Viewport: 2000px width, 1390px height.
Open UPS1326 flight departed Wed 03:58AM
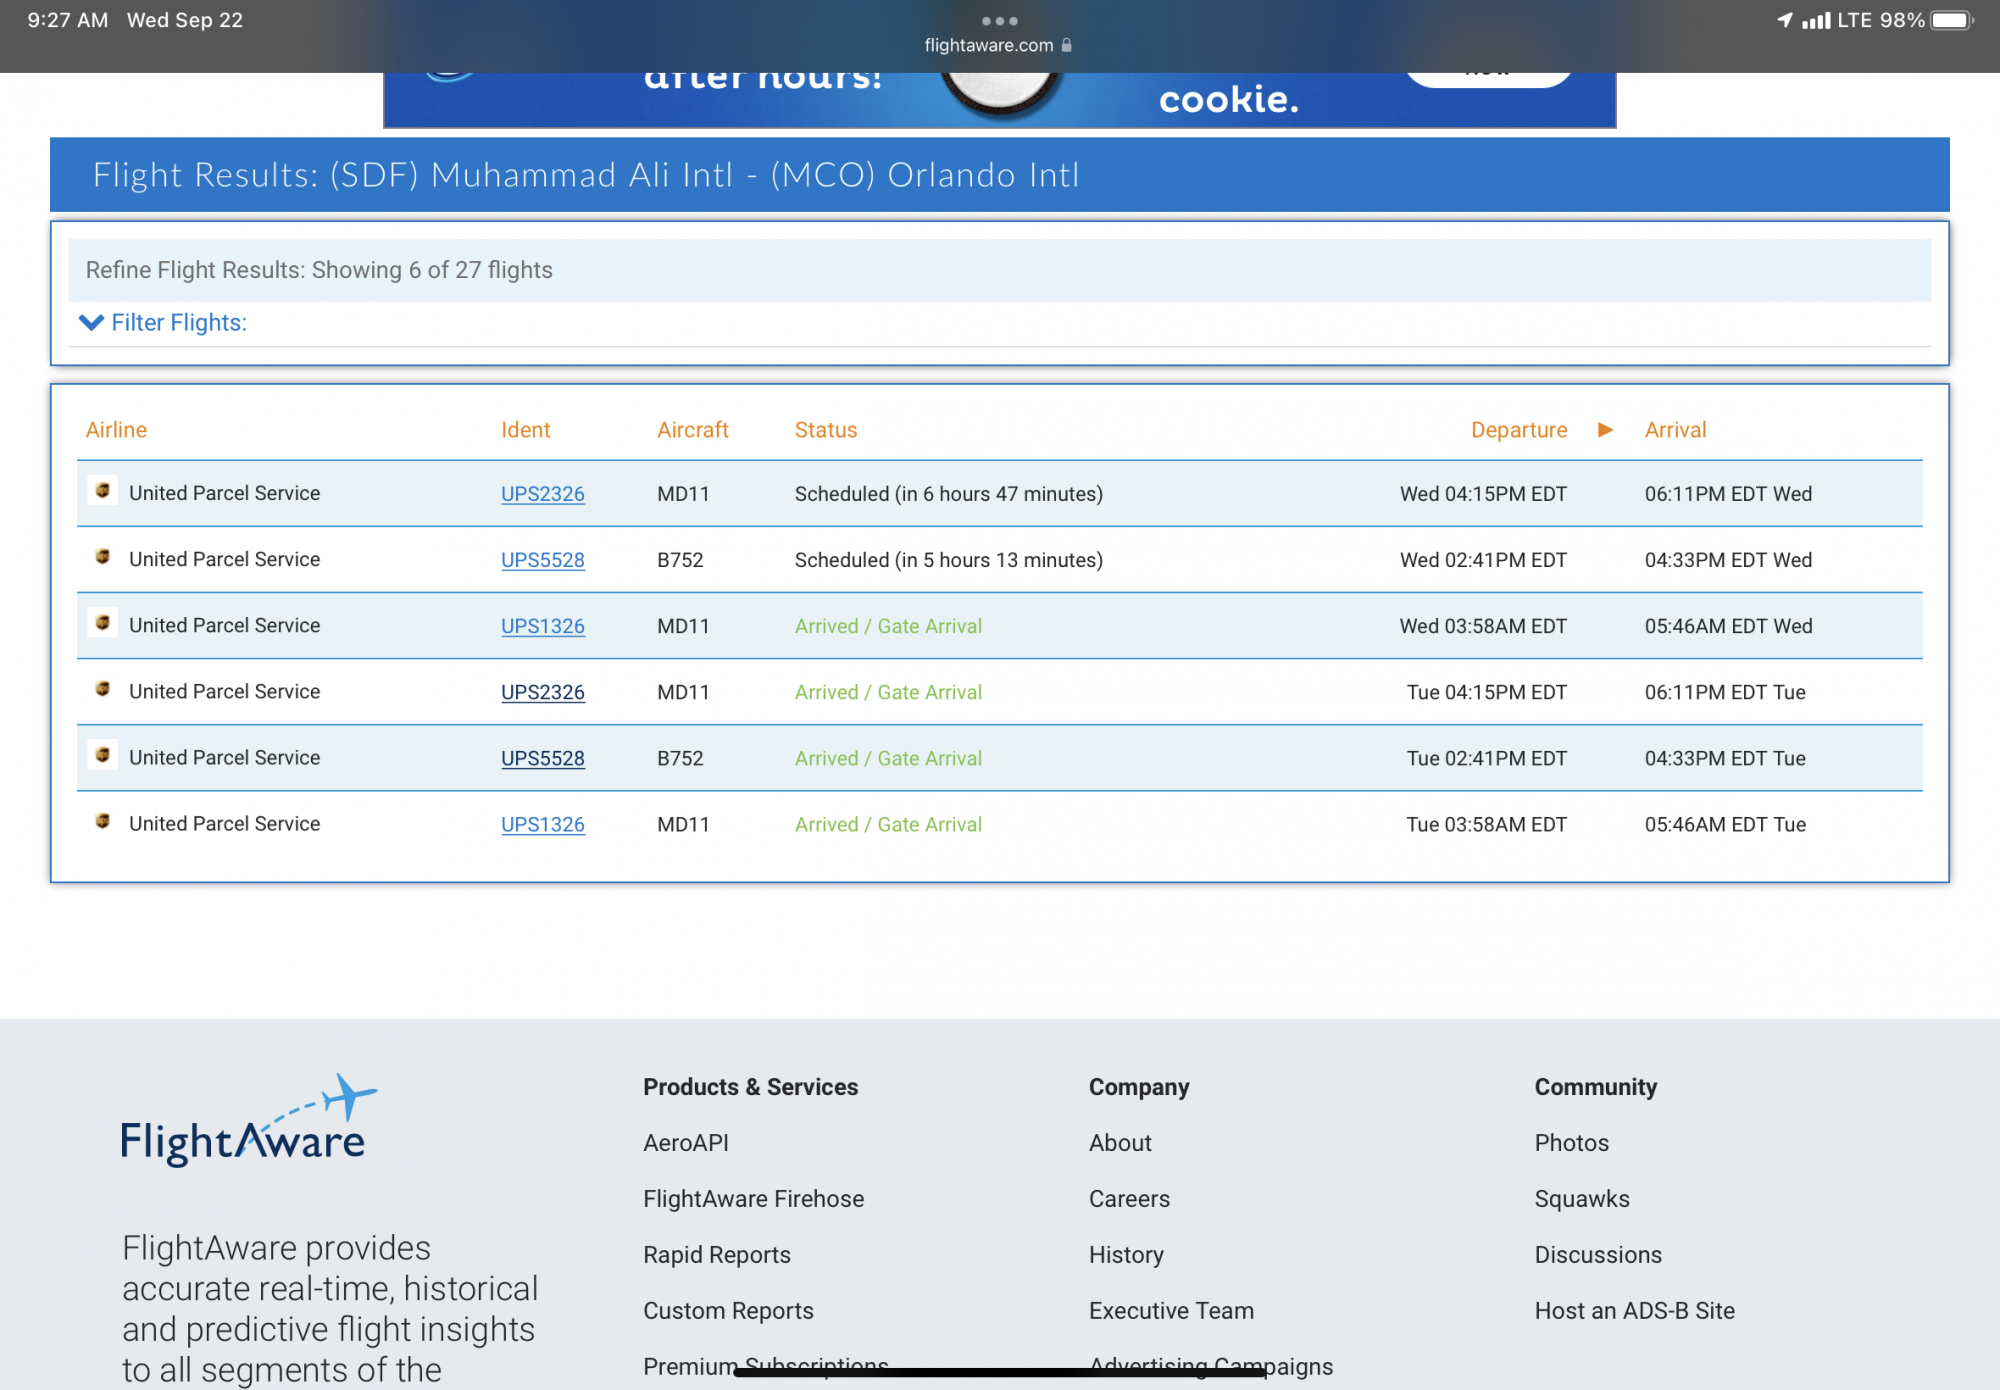tap(543, 626)
